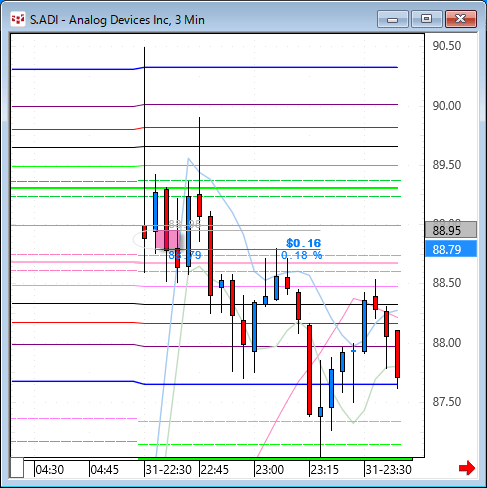Close the S.ADI chart window
487x488 pixels.
click(461, 19)
